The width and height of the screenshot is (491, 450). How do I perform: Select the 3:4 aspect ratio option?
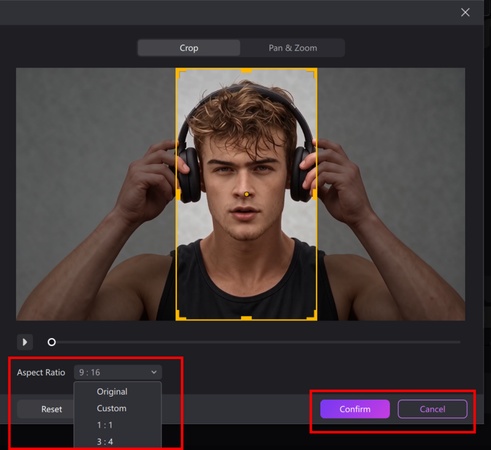[105, 442]
